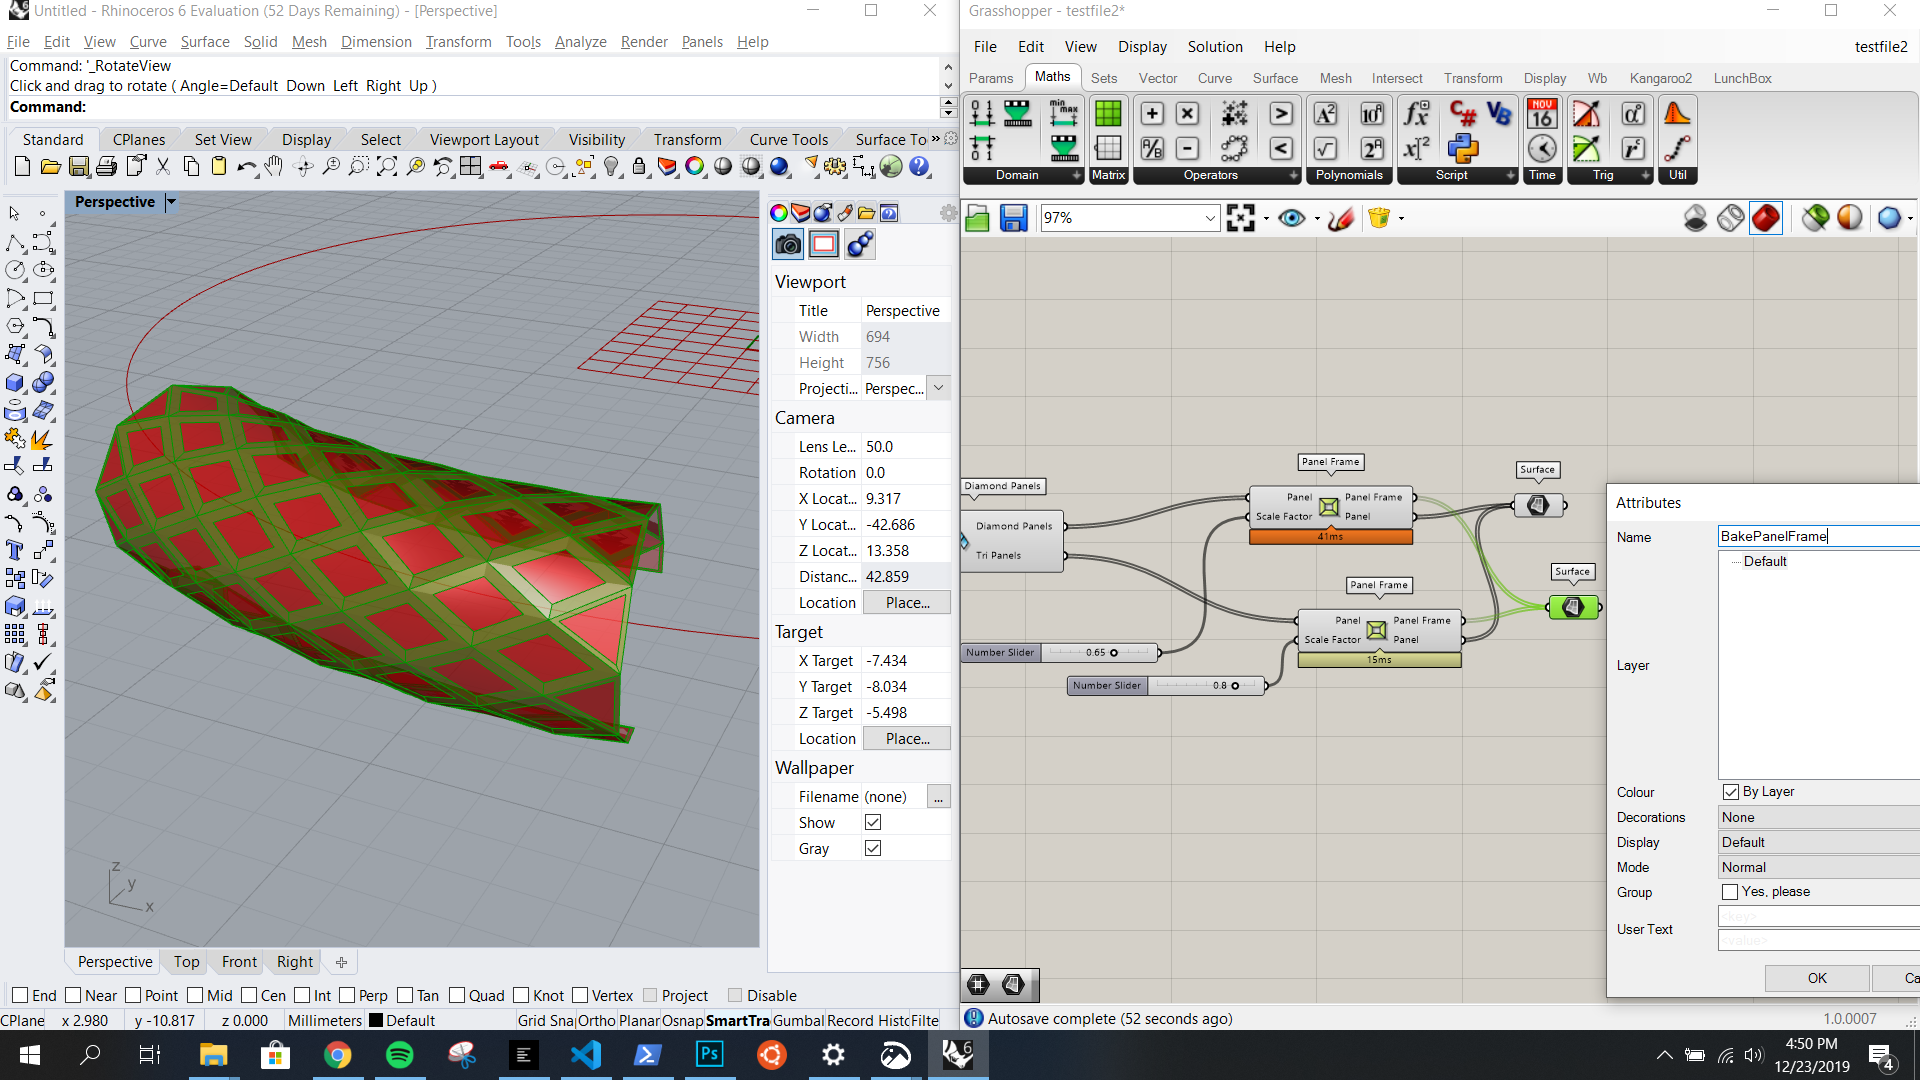Click the 0.8 Number Slider grip

[x=1235, y=686]
